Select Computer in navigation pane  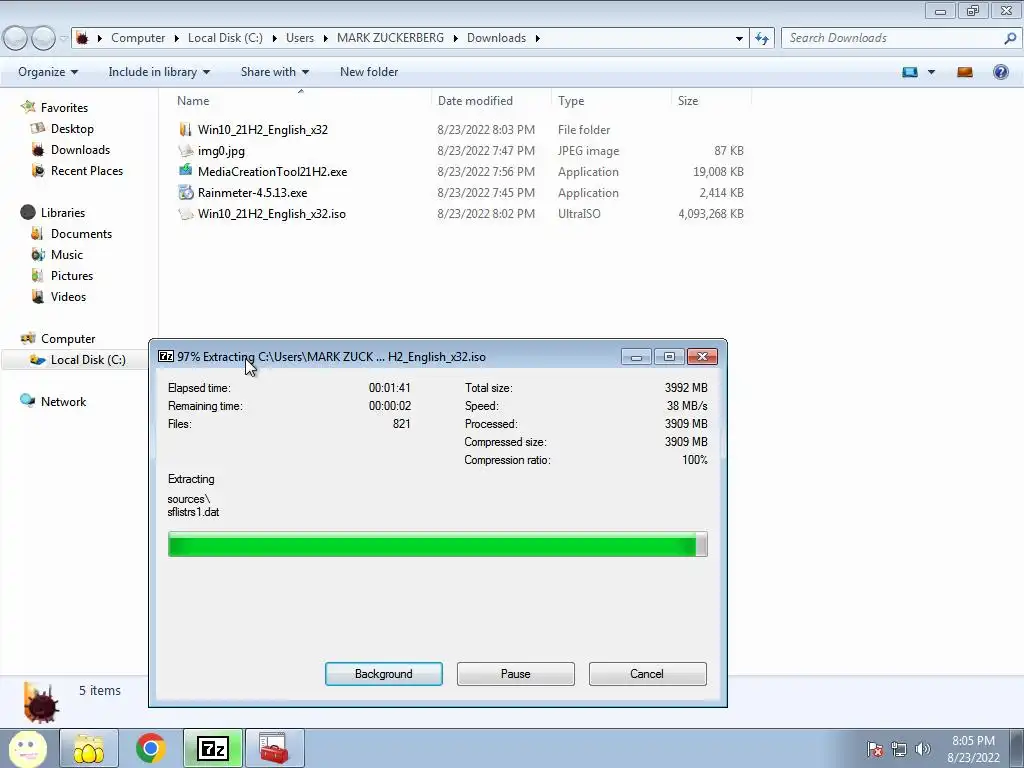click(68, 338)
